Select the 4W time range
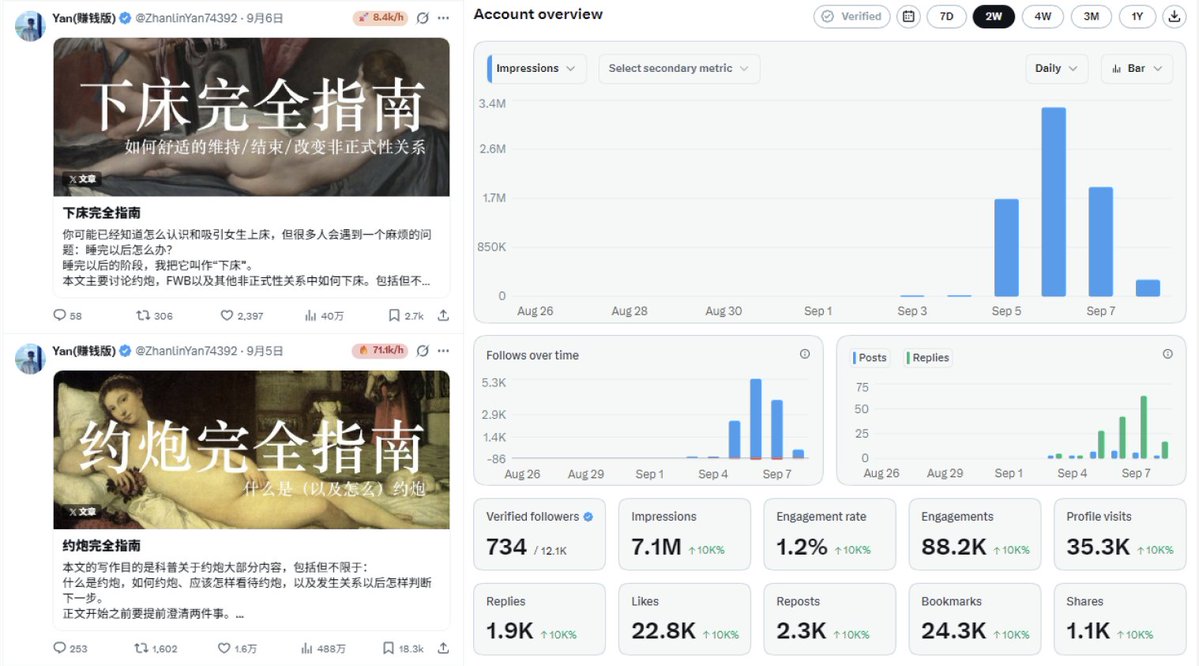 (x=1043, y=16)
